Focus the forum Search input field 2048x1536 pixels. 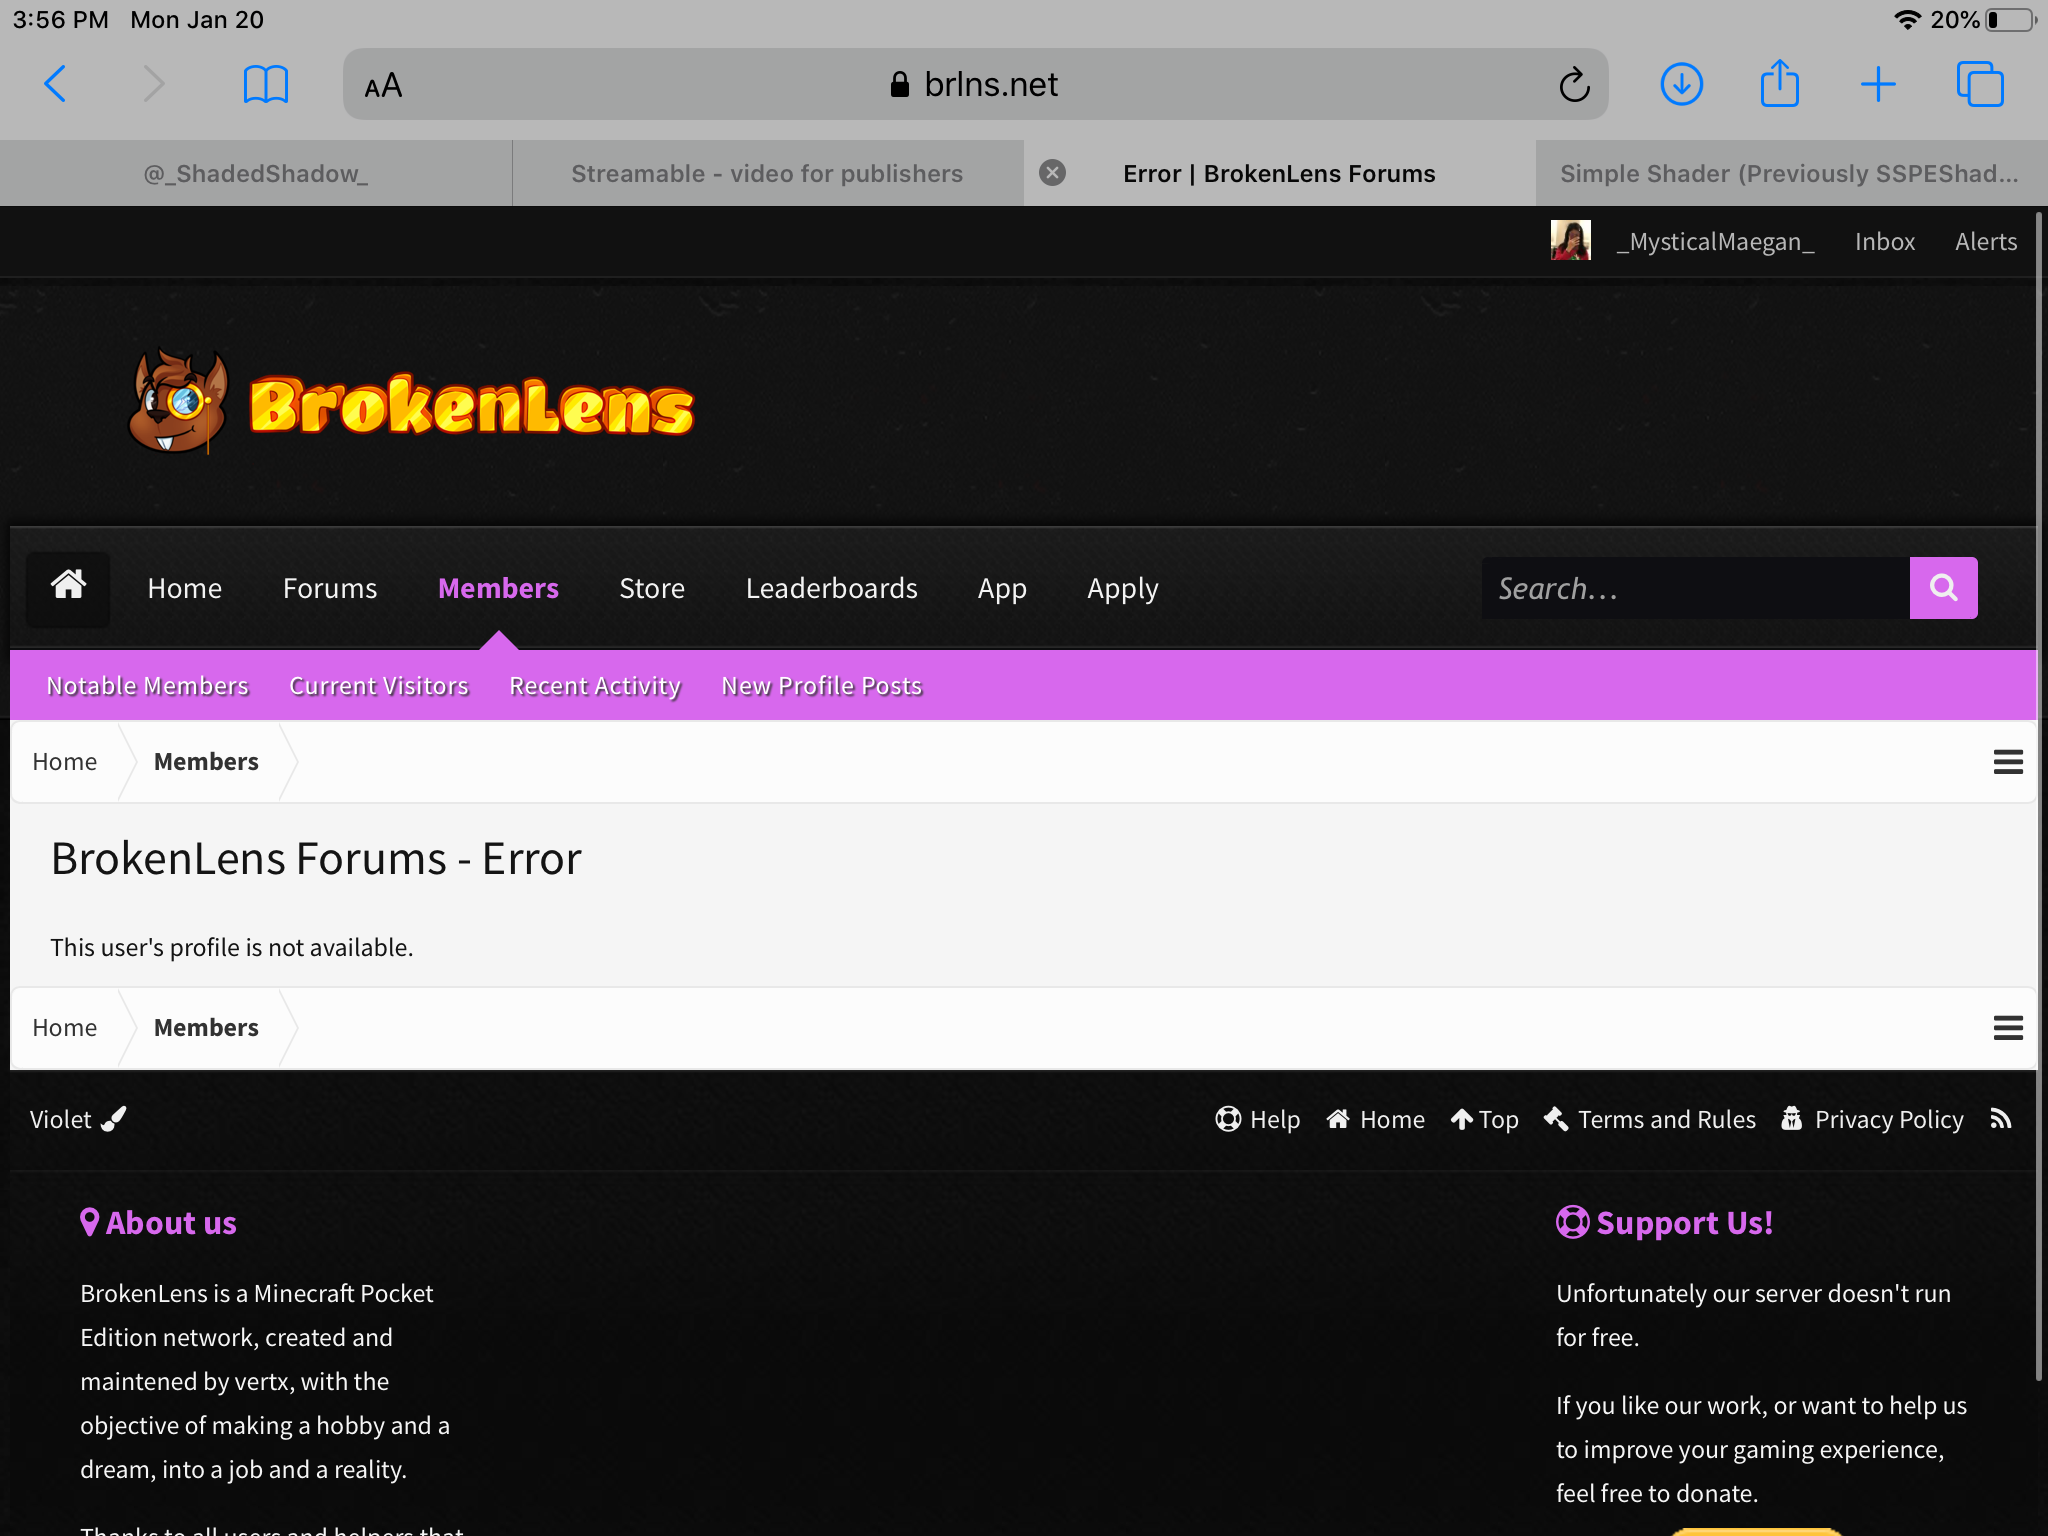click(1695, 588)
